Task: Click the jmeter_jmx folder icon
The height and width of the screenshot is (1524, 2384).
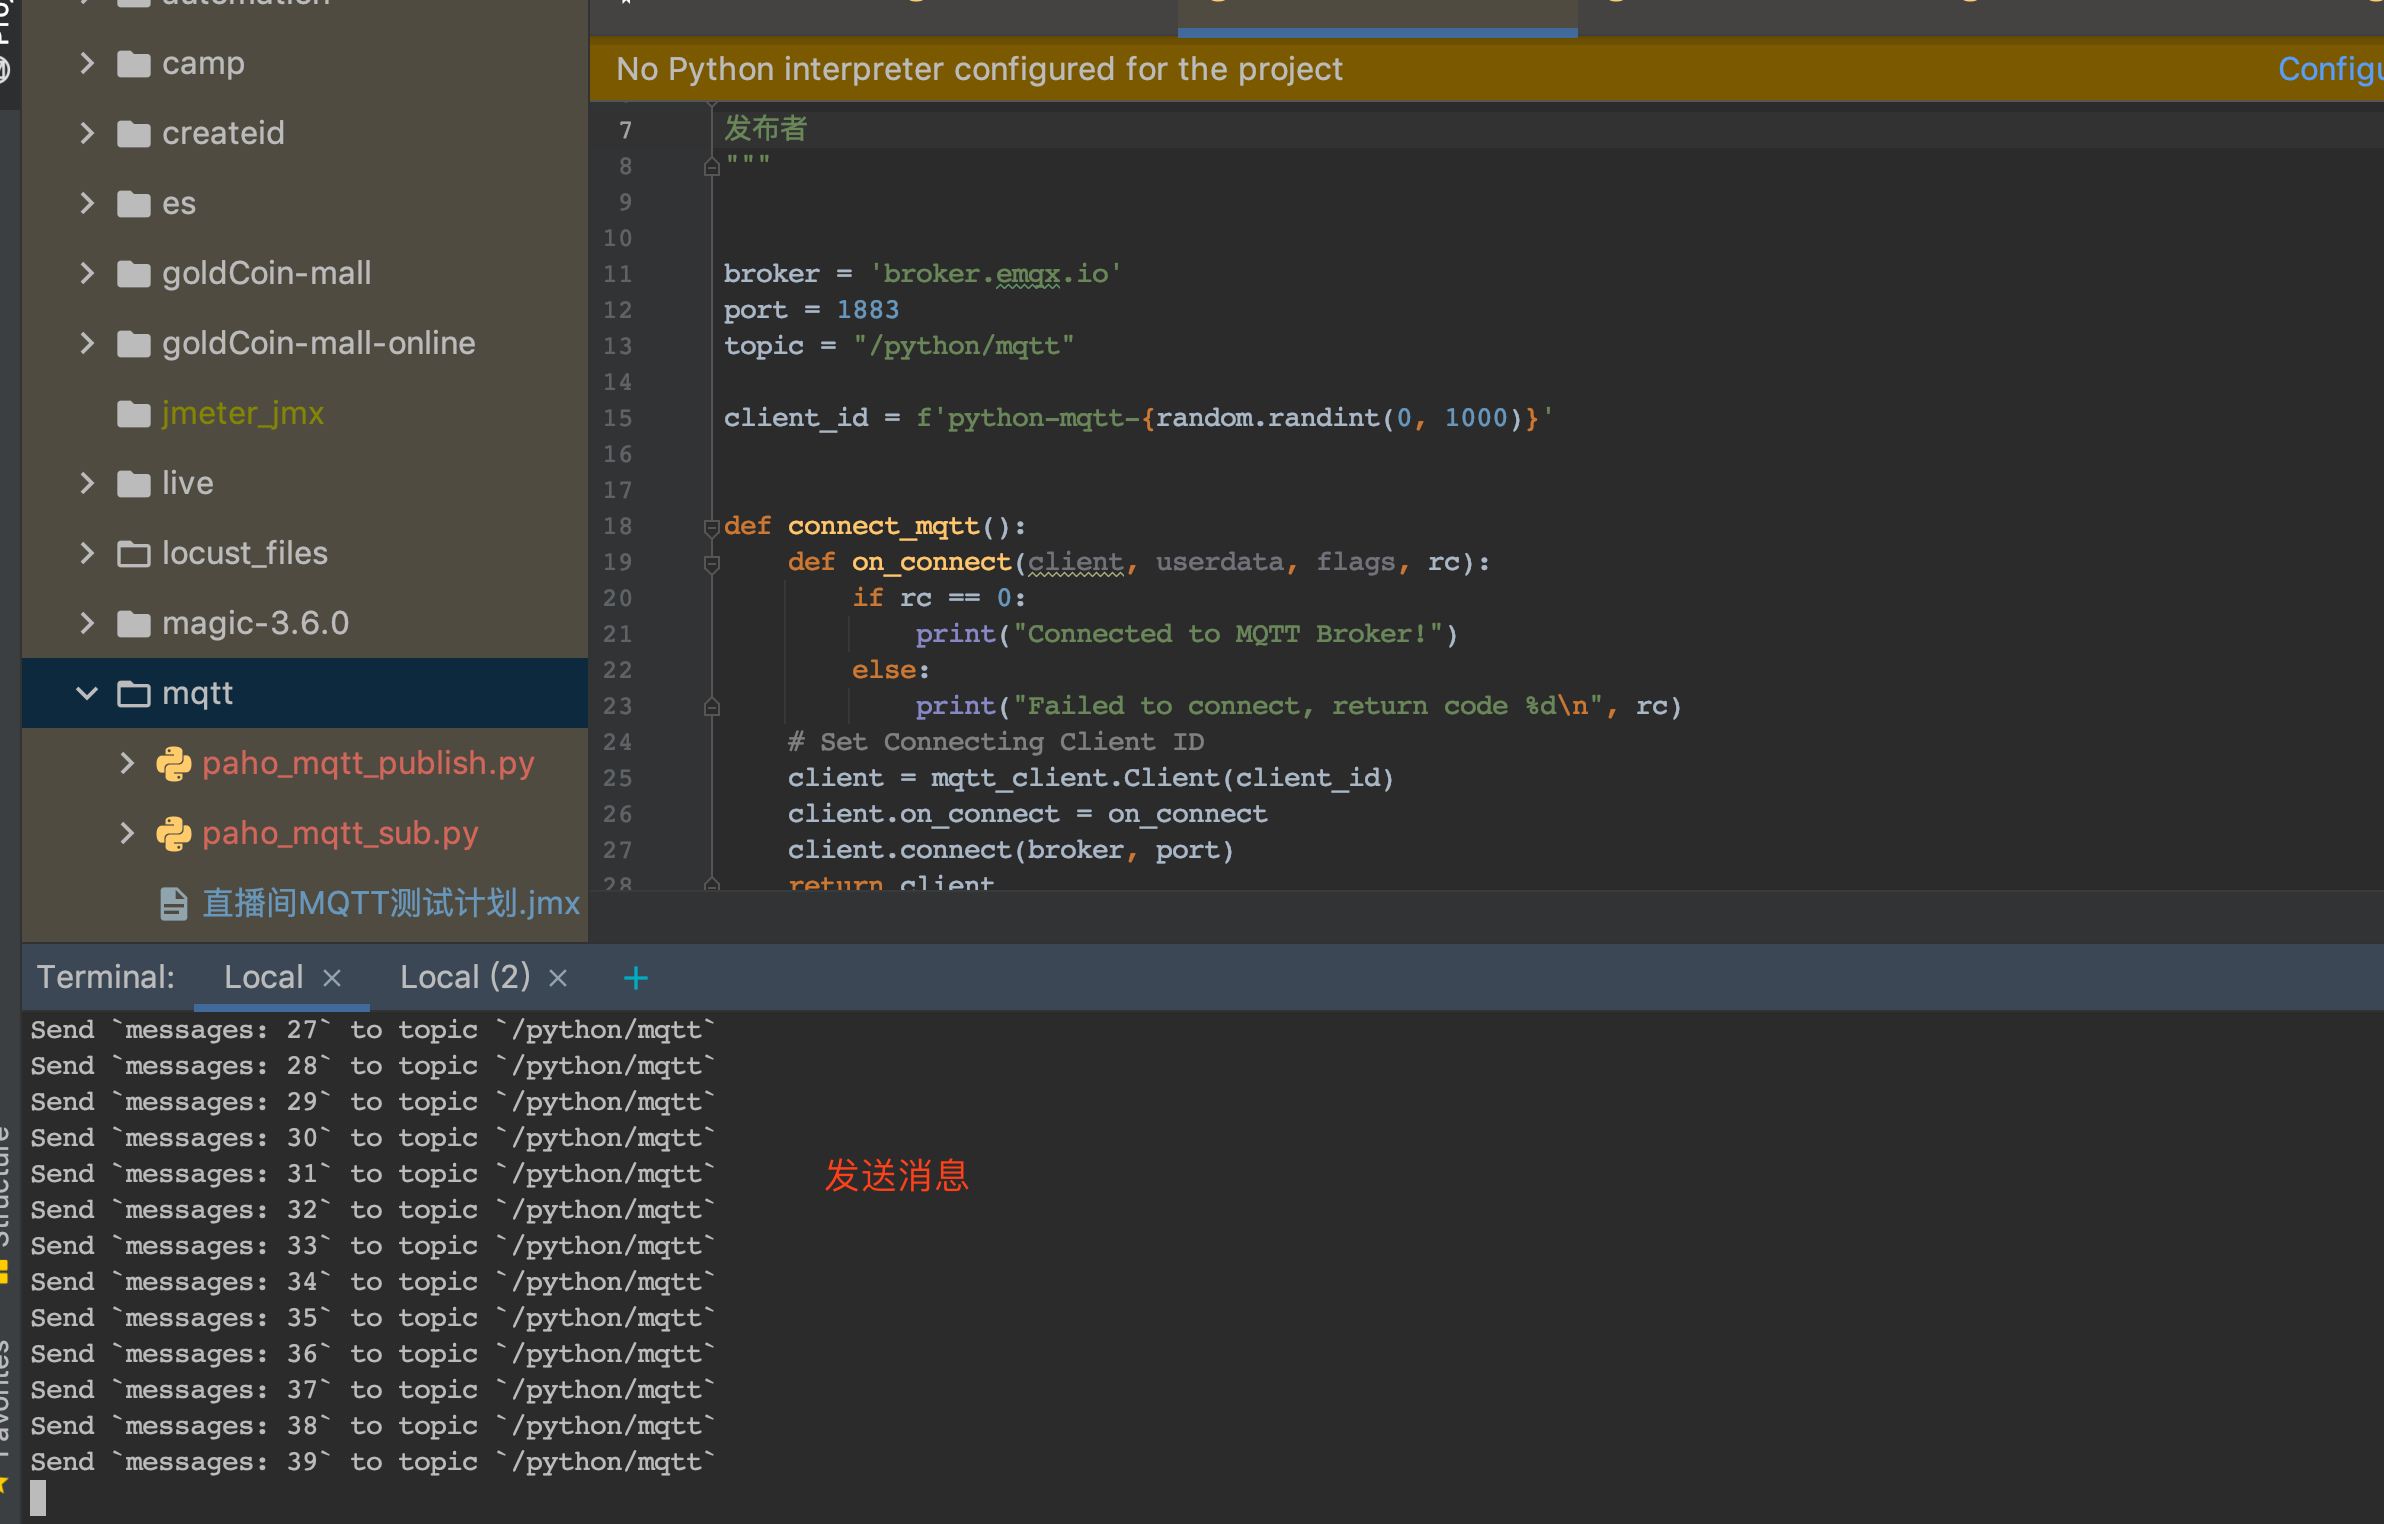Action: [x=135, y=413]
